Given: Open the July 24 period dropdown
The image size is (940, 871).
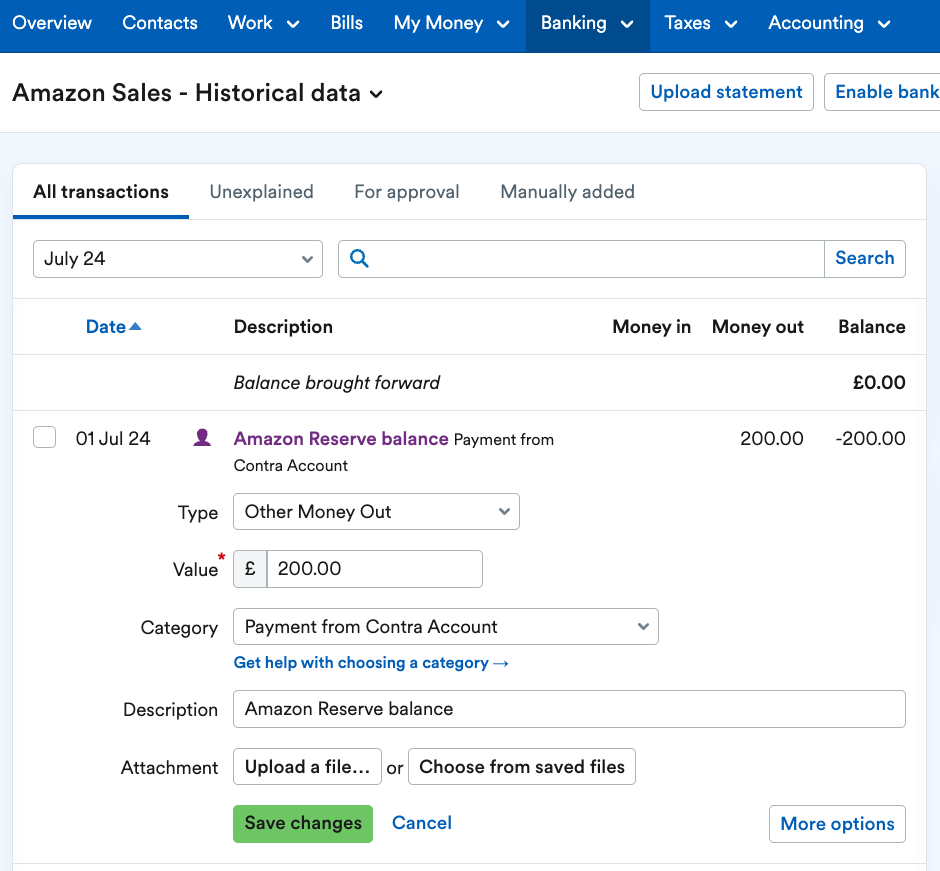Looking at the screenshot, I should [177, 259].
